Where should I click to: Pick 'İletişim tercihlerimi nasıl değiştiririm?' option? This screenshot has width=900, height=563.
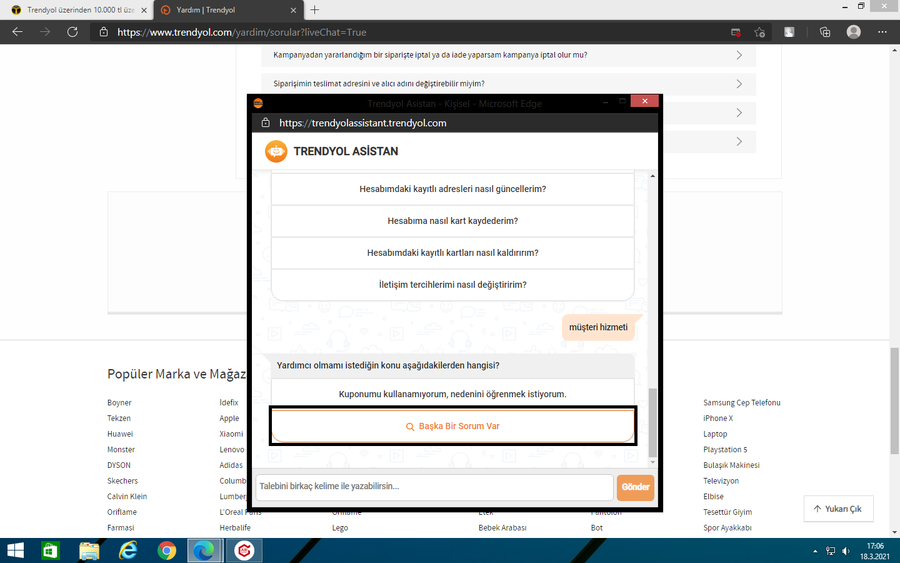pyautogui.click(x=453, y=285)
